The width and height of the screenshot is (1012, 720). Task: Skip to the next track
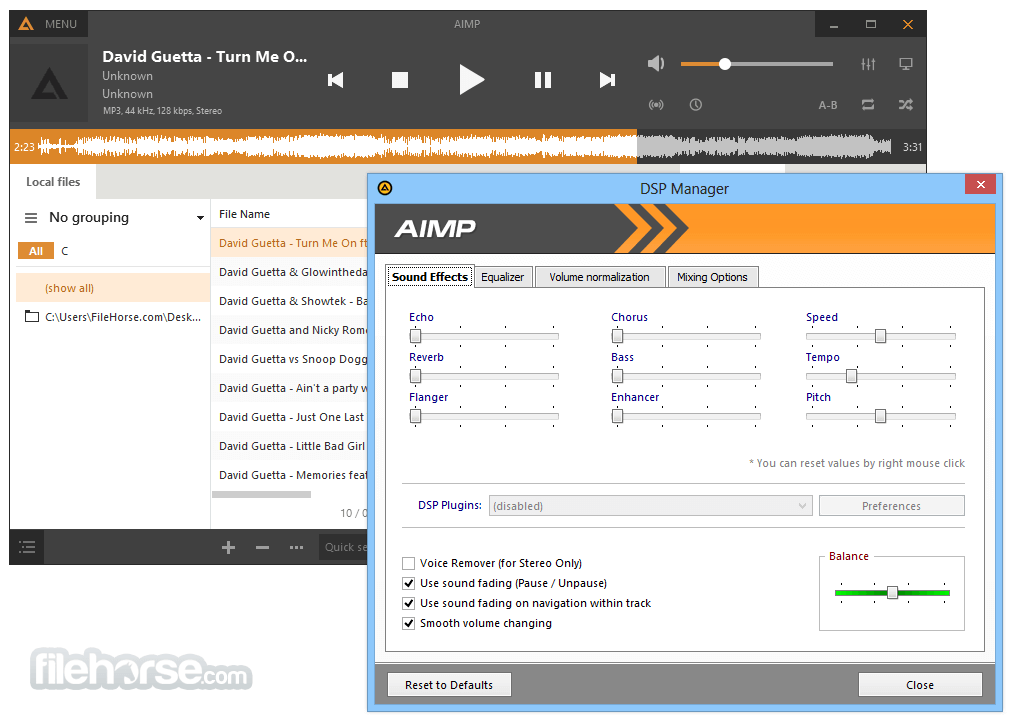[607, 80]
